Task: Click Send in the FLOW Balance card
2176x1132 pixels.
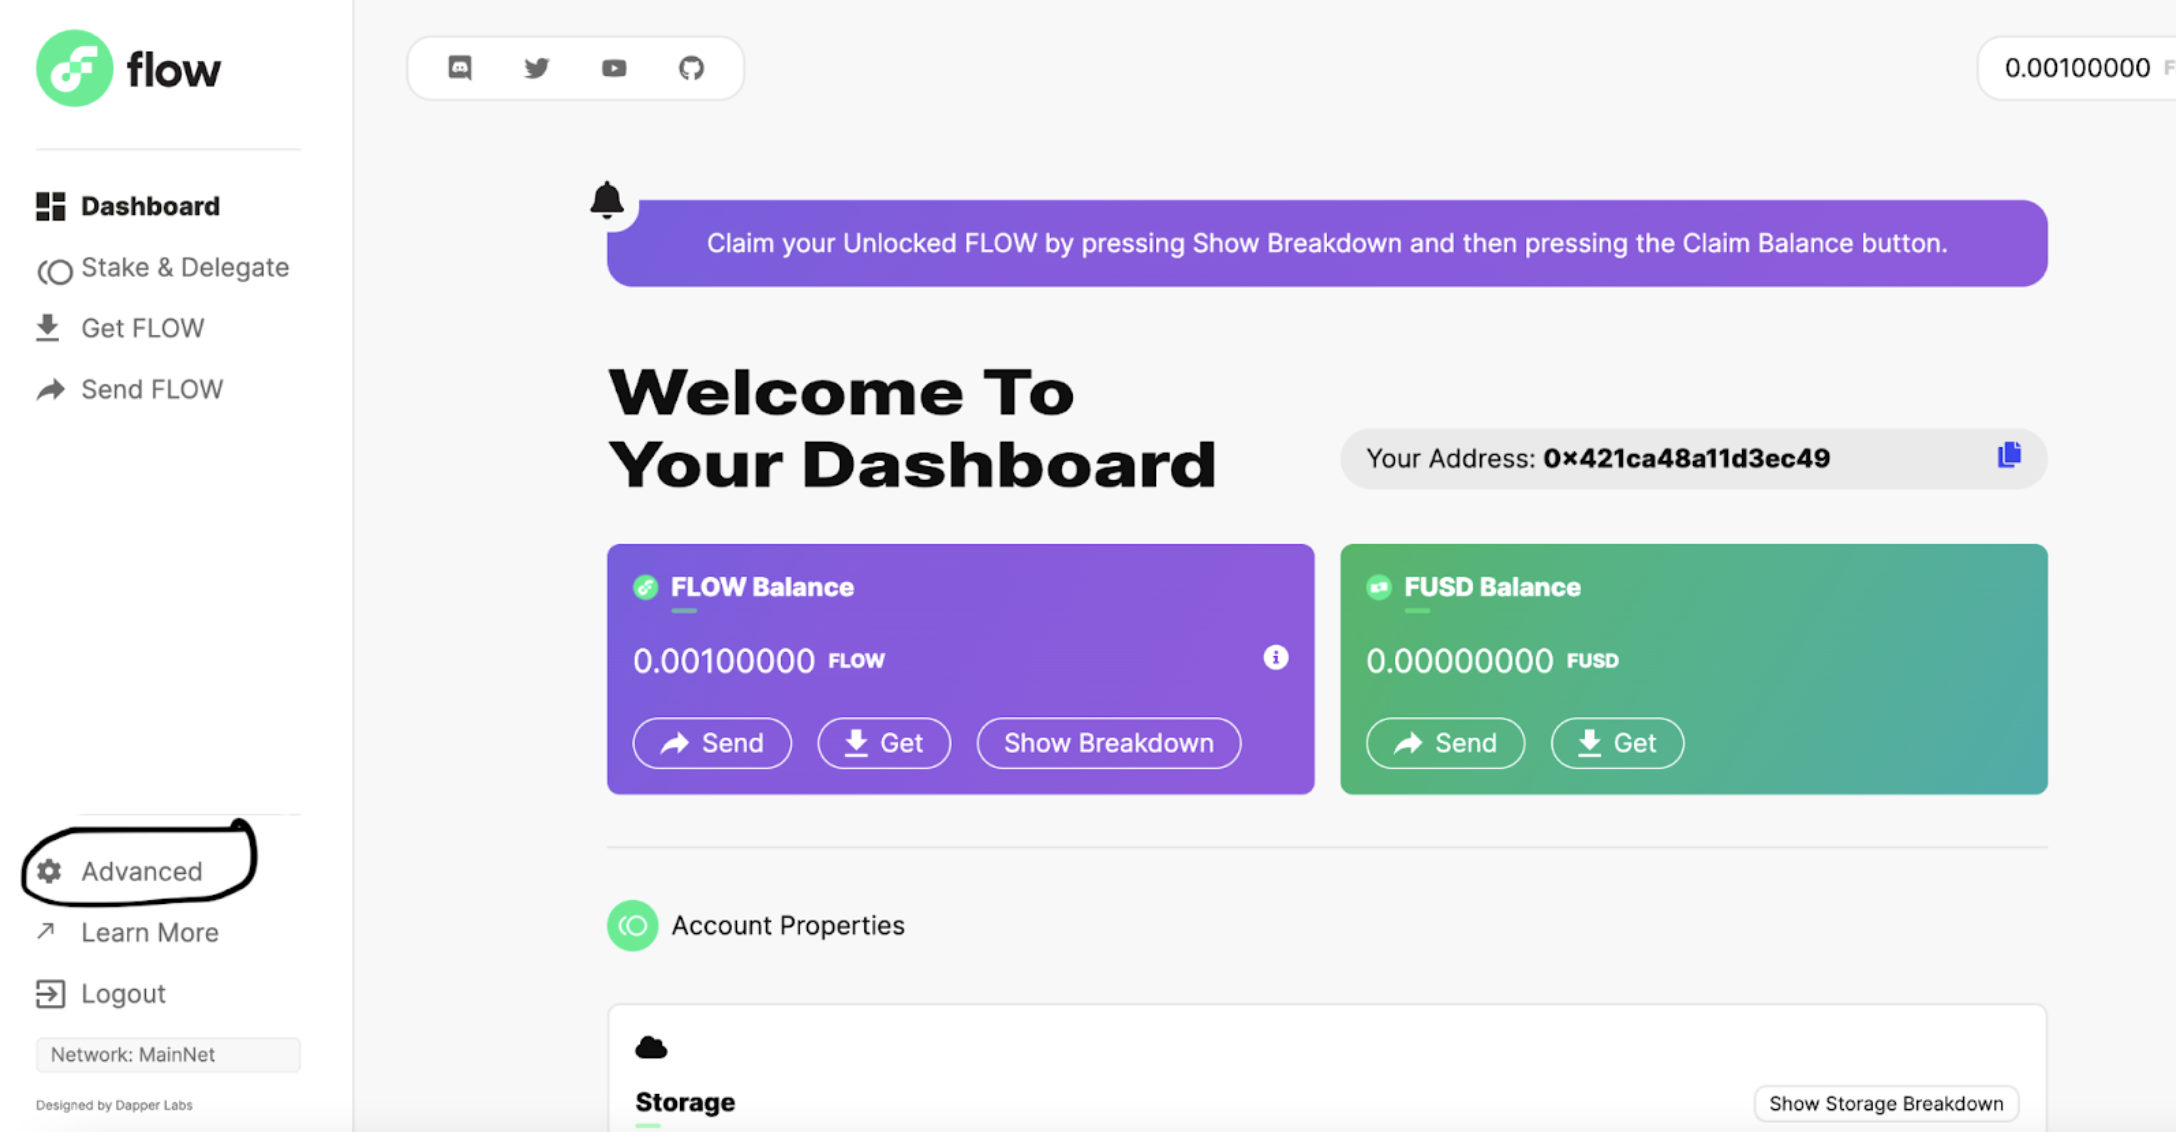Action: pos(712,743)
